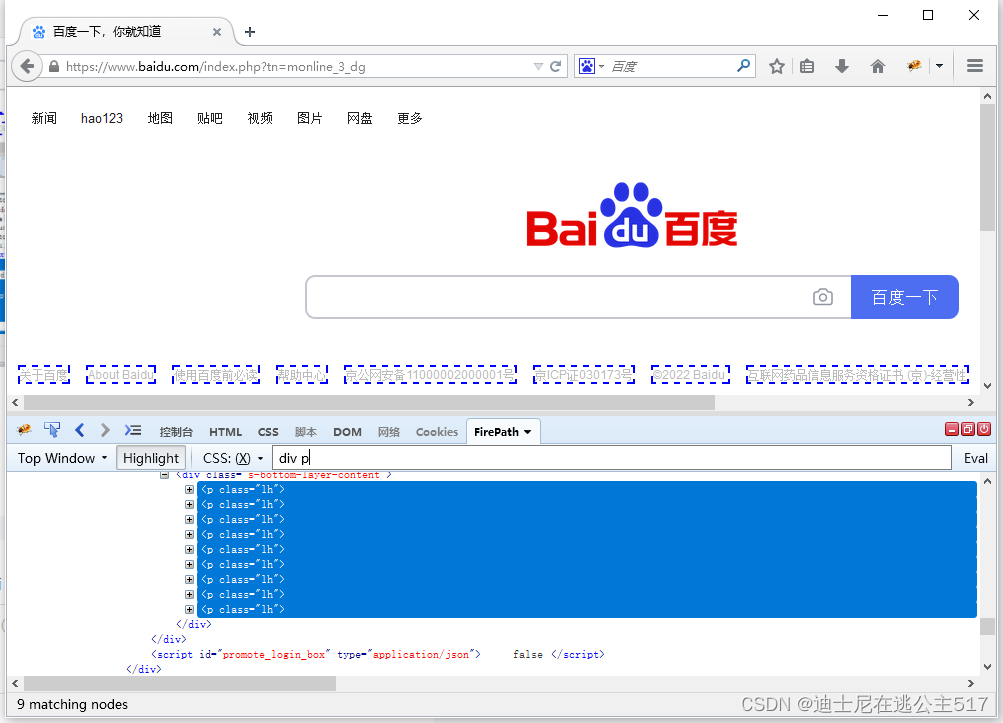Switch to the HTML tab
Viewport: 1003px width, 723px height.
pos(225,432)
